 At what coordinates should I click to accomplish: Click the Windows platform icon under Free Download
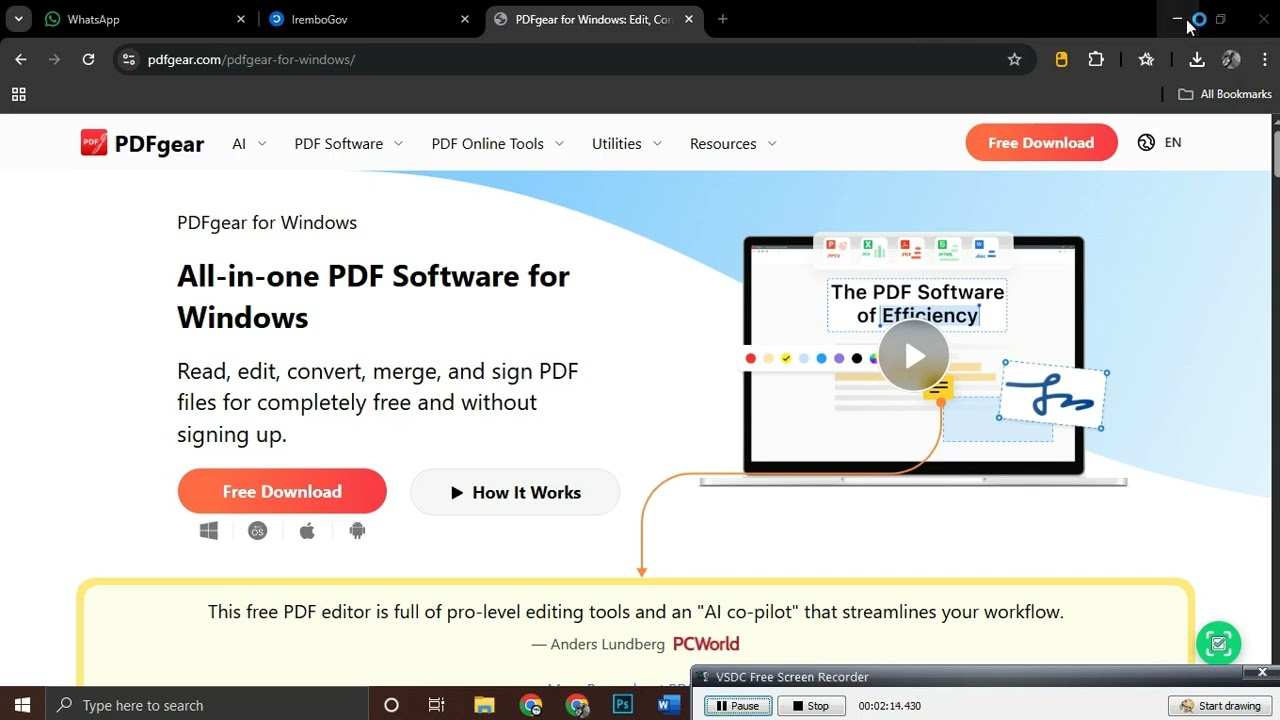tap(209, 531)
